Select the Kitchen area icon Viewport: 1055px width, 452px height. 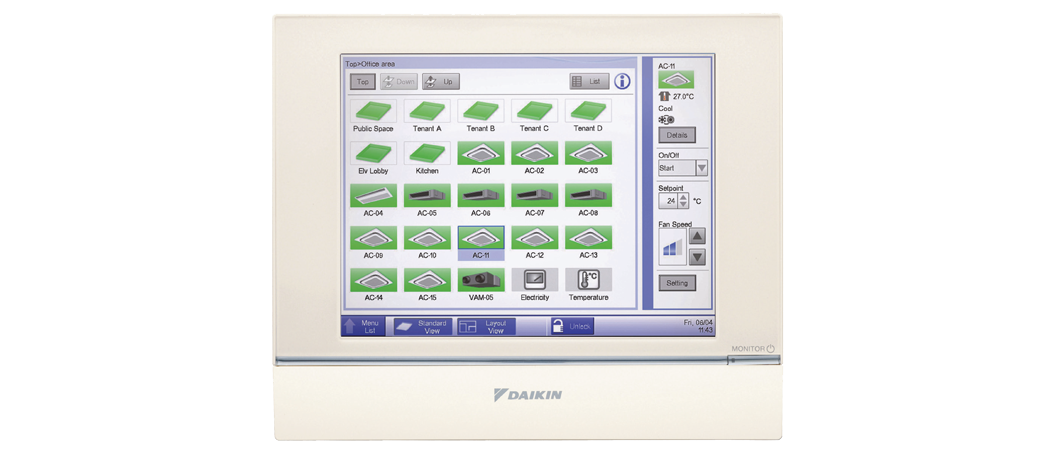(x=427, y=153)
